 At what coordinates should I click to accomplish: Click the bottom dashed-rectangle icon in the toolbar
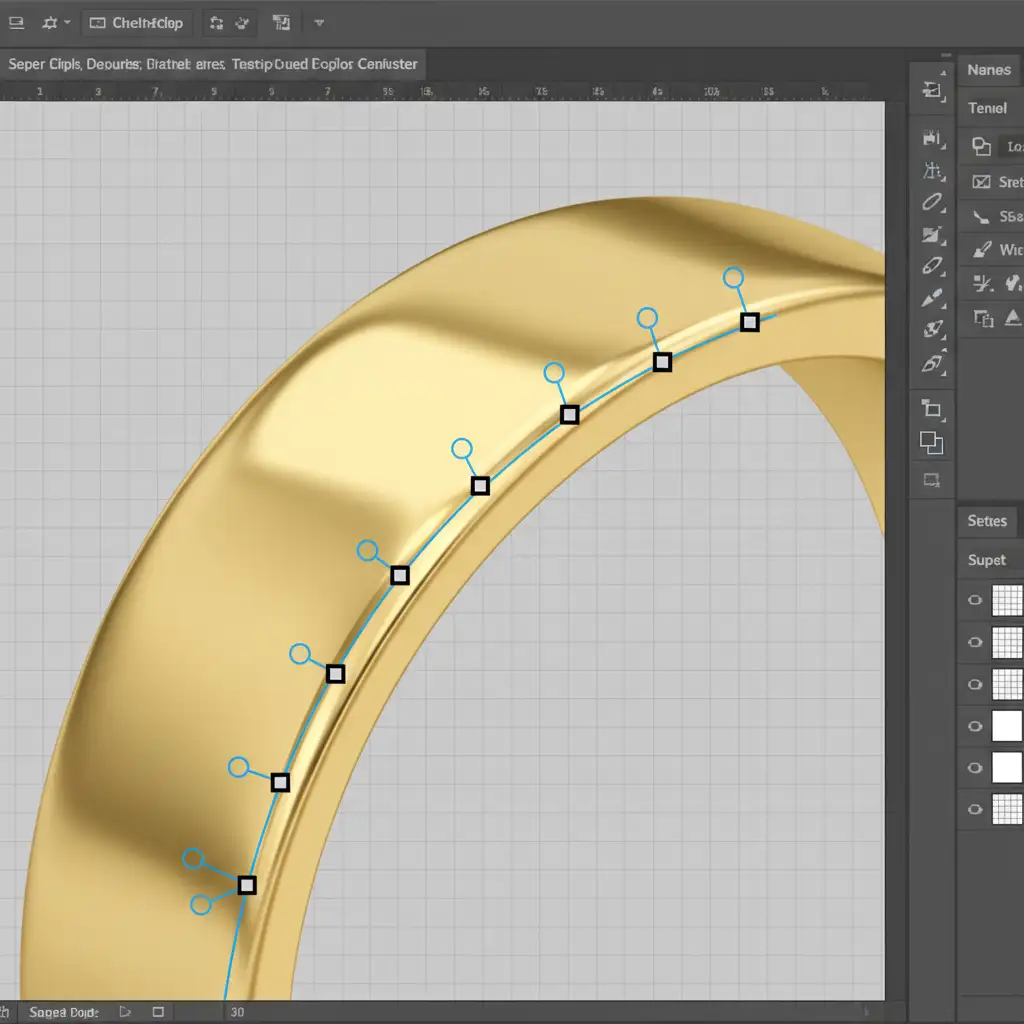(932, 480)
